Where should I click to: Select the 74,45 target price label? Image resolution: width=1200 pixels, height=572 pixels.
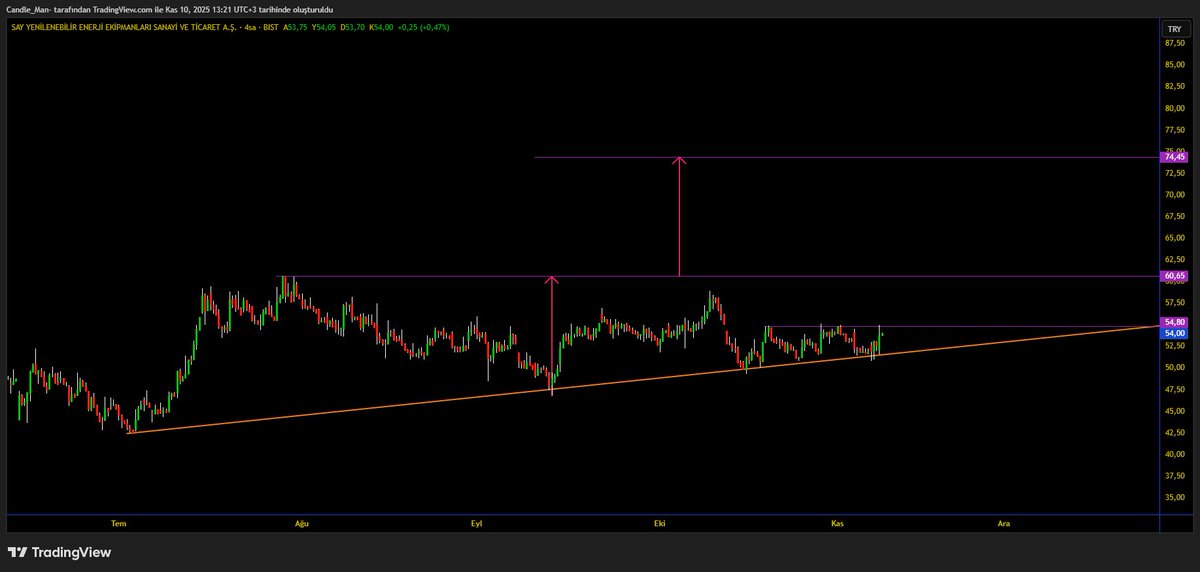[1174, 157]
